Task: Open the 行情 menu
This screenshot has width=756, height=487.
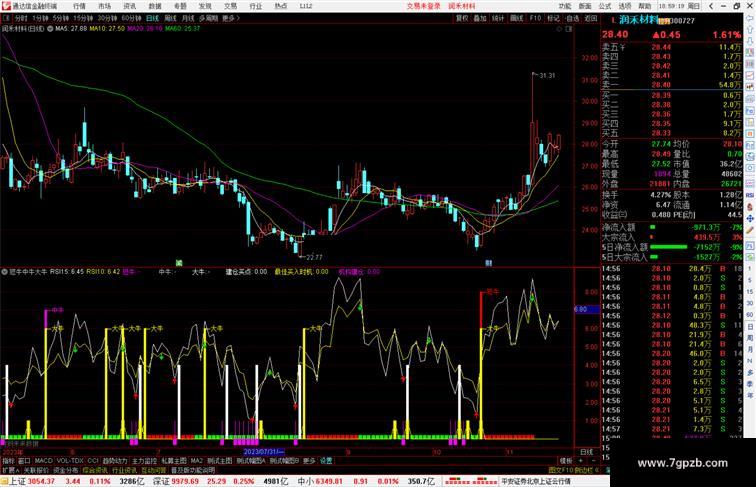Action: (x=79, y=6)
